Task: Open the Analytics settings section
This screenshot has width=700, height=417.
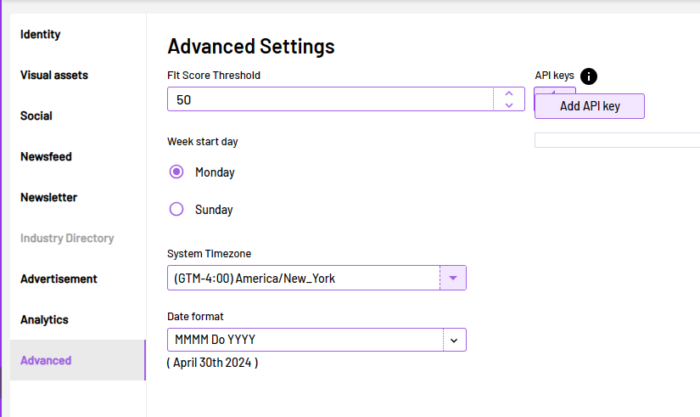Action: click(44, 320)
